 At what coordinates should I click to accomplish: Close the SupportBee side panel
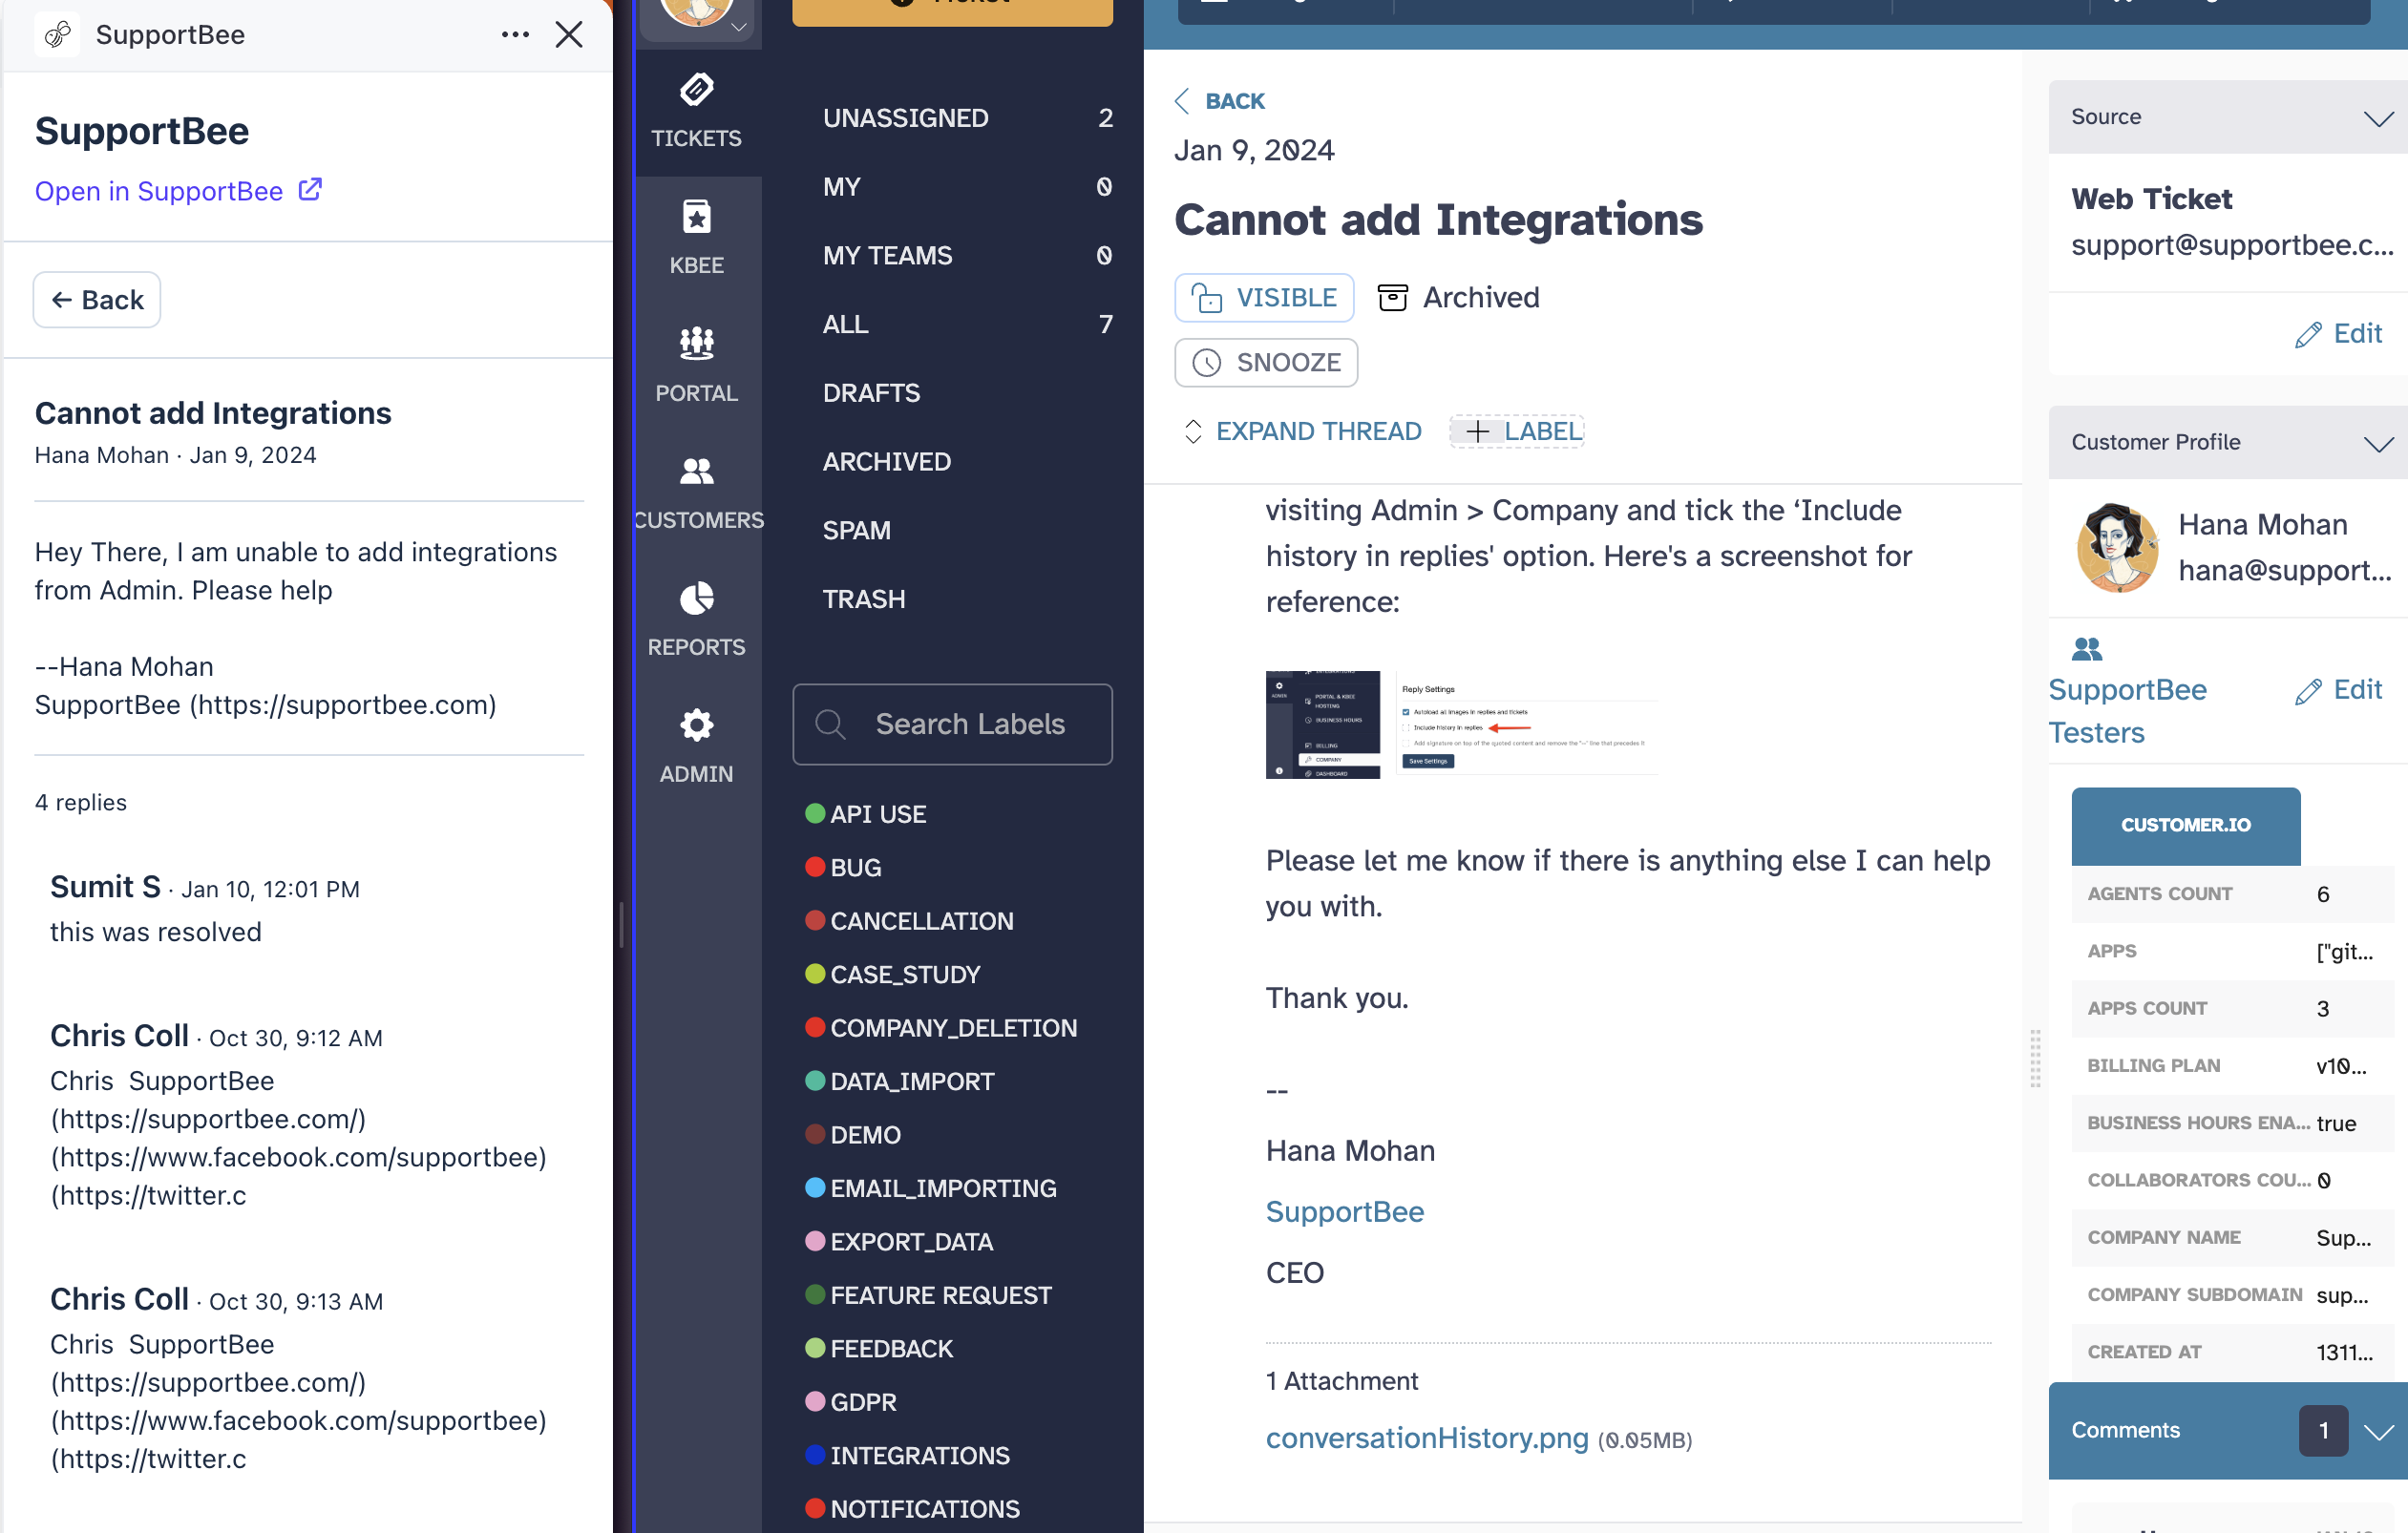tap(569, 35)
